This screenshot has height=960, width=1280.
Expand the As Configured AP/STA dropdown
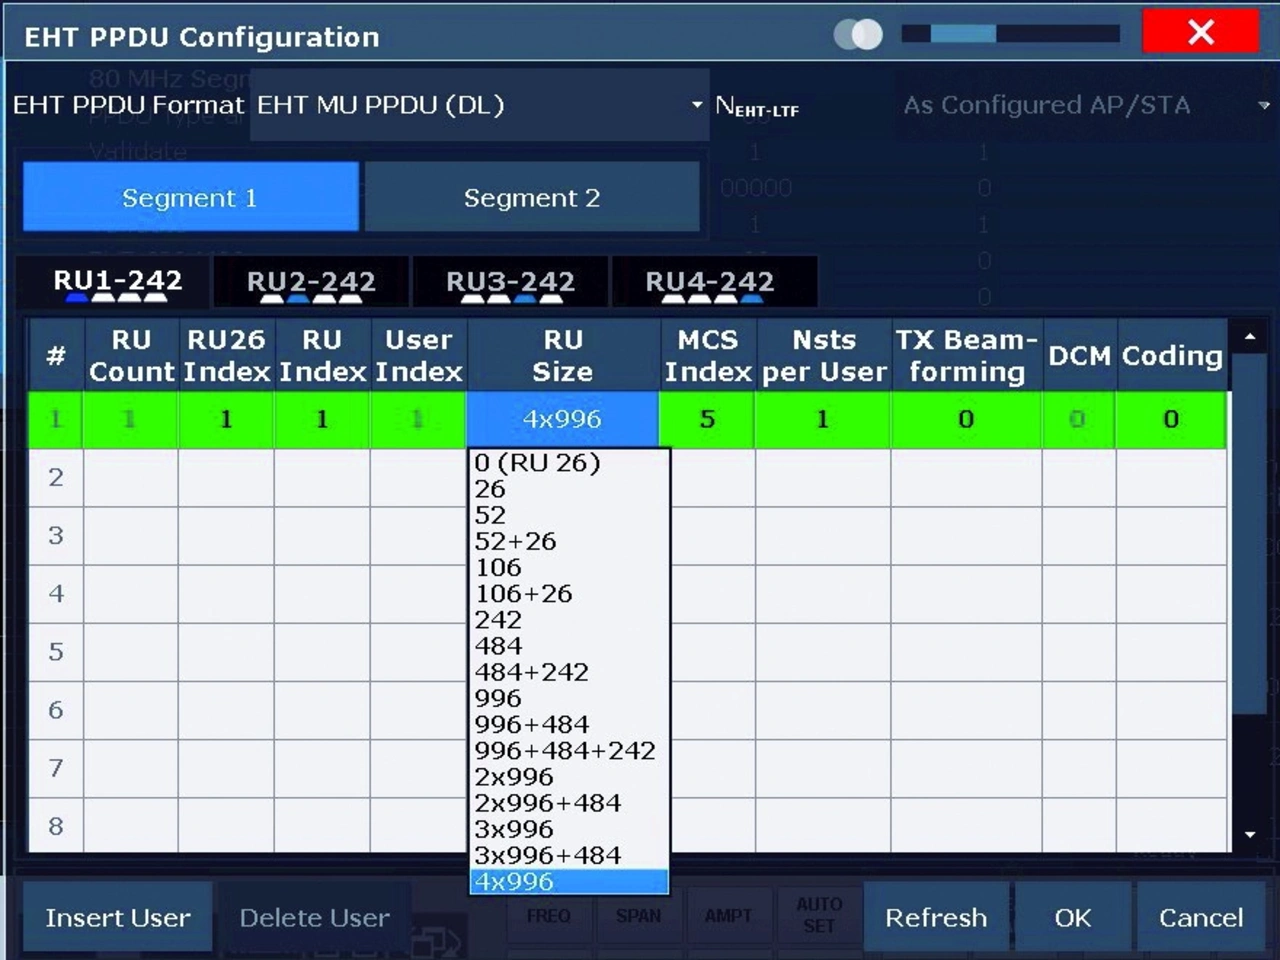coord(1085,105)
